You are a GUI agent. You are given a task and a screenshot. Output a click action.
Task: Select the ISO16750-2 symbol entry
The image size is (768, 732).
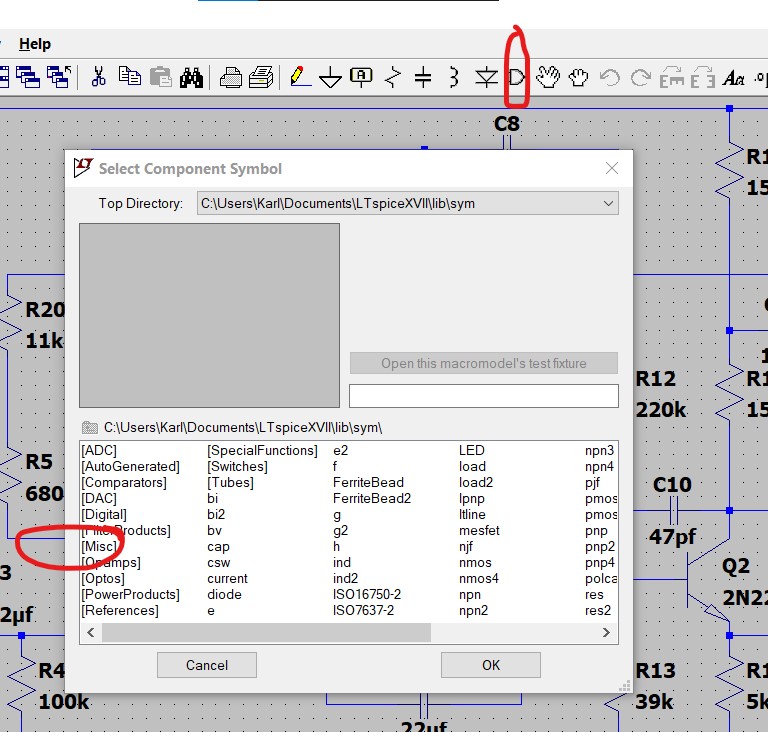point(367,594)
